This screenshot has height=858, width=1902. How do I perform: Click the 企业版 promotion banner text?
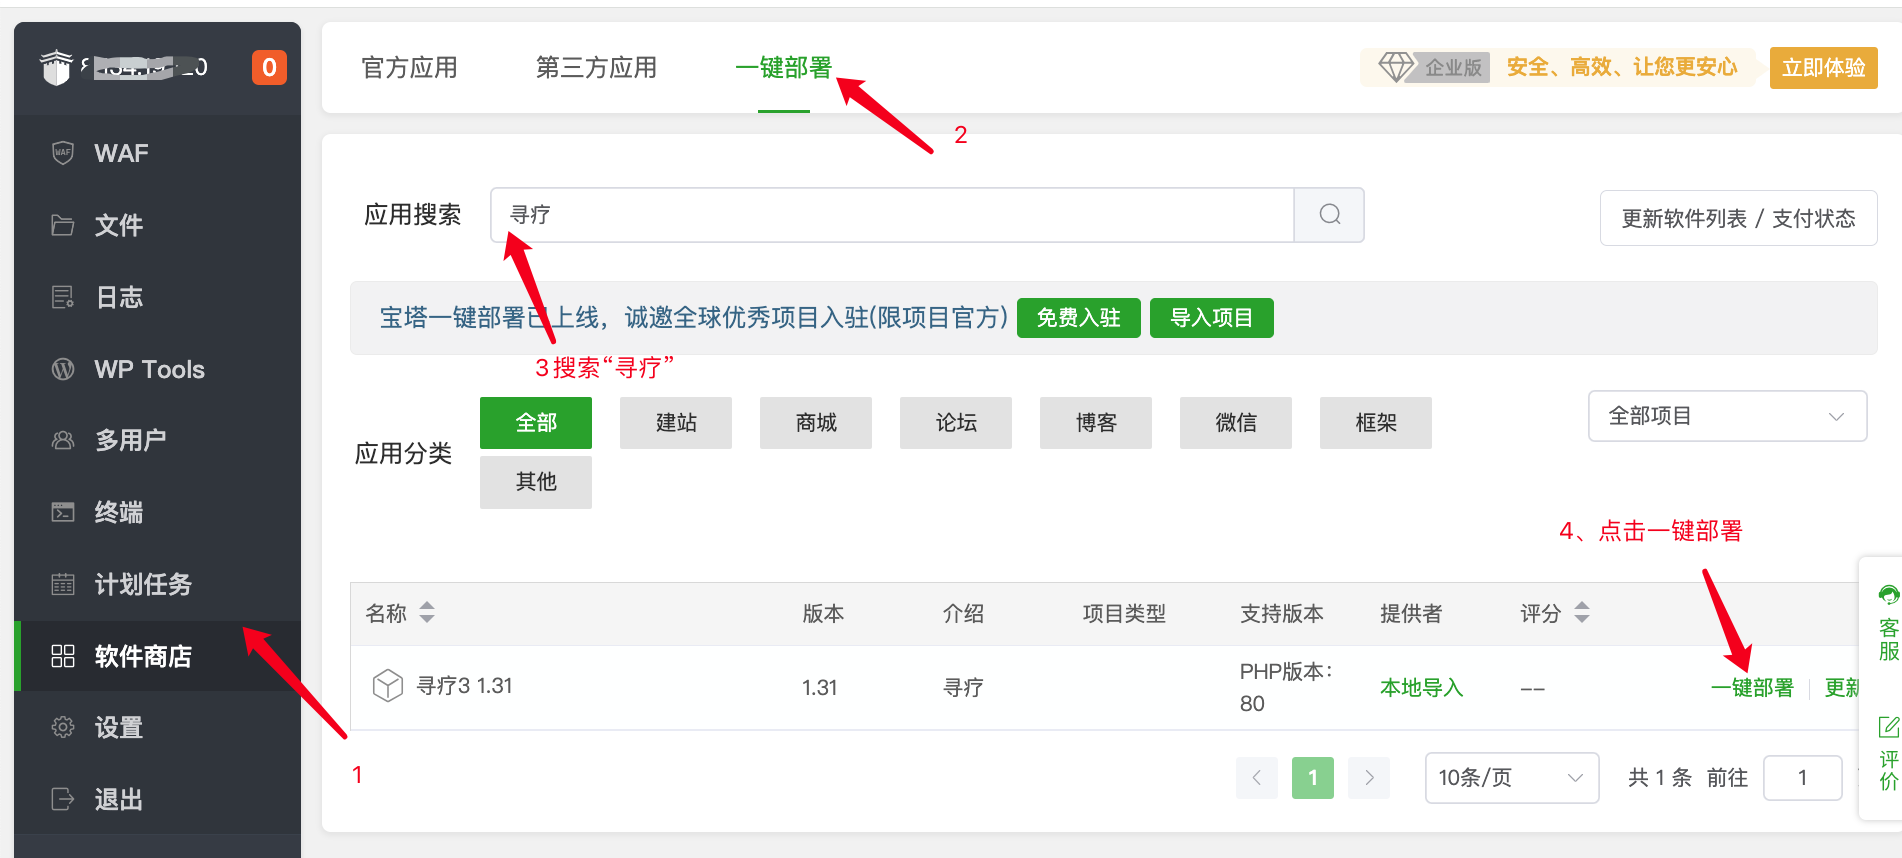pyautogui.click(x=1622, y=67)
